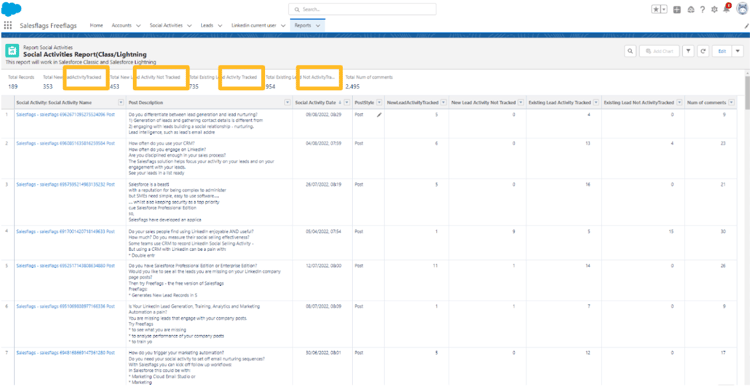The width and height of the screenshot is (750, 386).
Task: Click the Favorites star icon
Action: pos(655,10)
